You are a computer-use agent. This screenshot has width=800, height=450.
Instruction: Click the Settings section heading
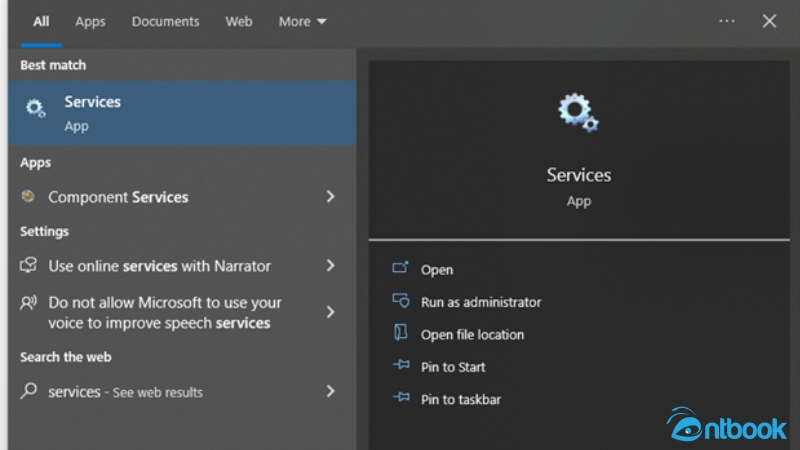point(44,232)
